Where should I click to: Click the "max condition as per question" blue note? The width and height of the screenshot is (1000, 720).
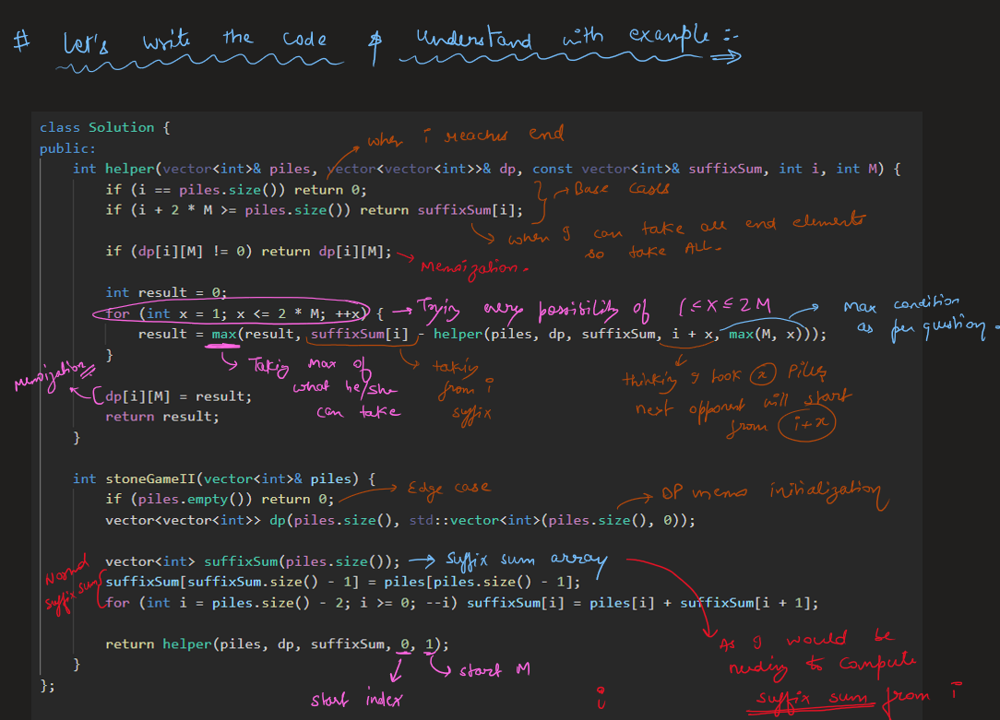click(912, 315)
